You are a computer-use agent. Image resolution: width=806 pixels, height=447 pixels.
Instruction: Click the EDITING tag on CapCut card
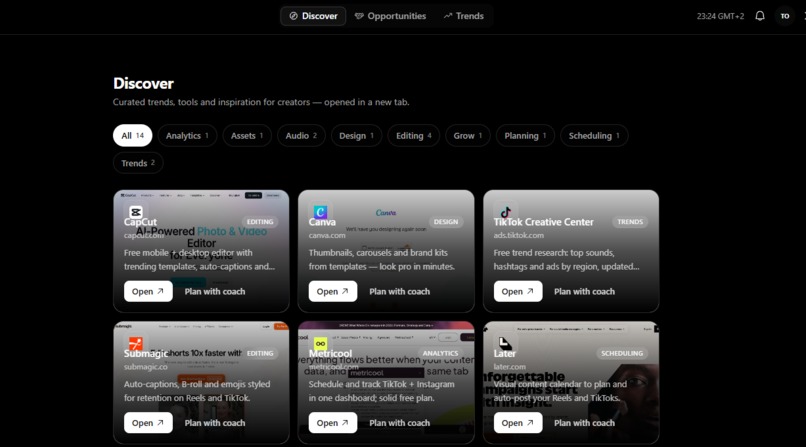coord(260,222)
